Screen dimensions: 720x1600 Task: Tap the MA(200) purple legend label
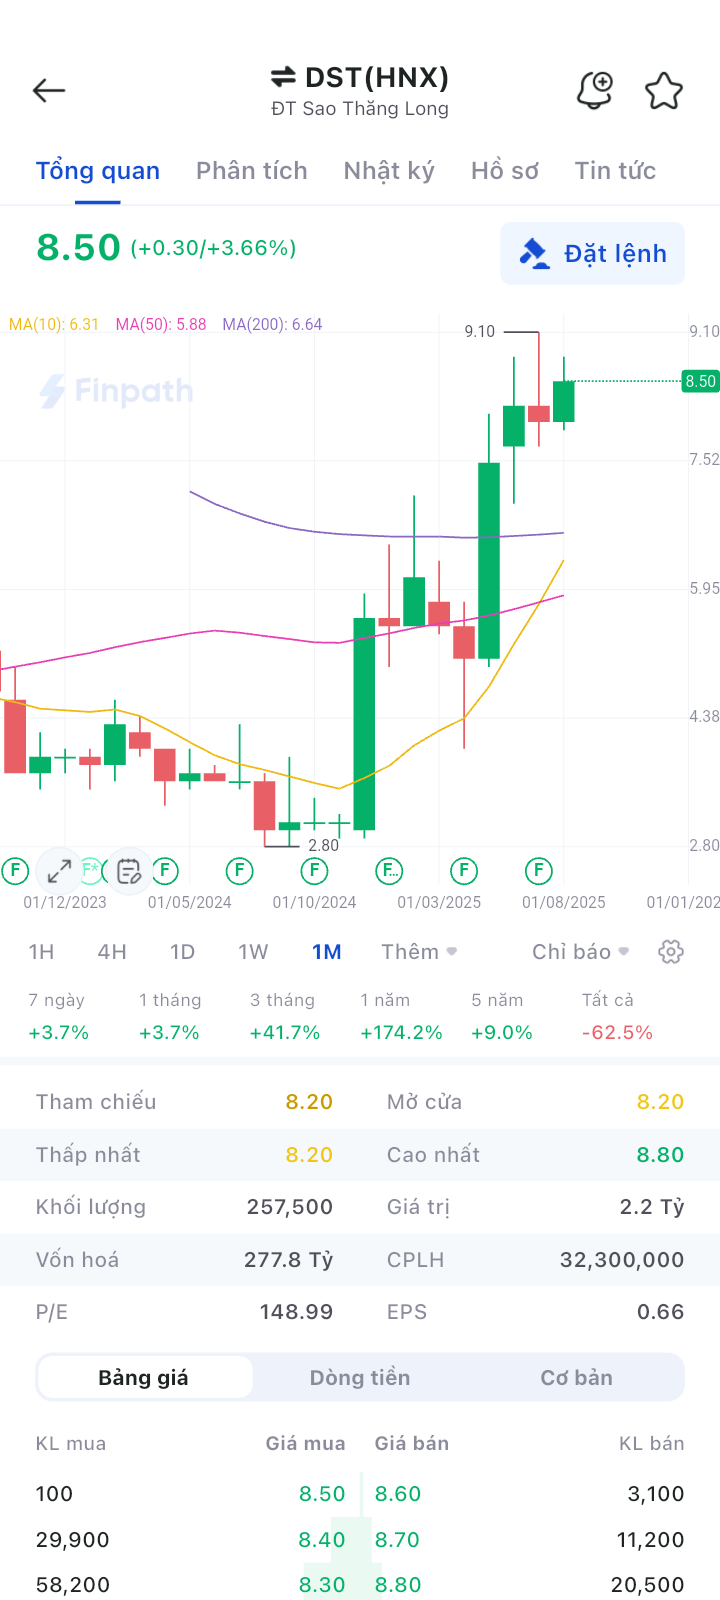[x=272, y=324]
